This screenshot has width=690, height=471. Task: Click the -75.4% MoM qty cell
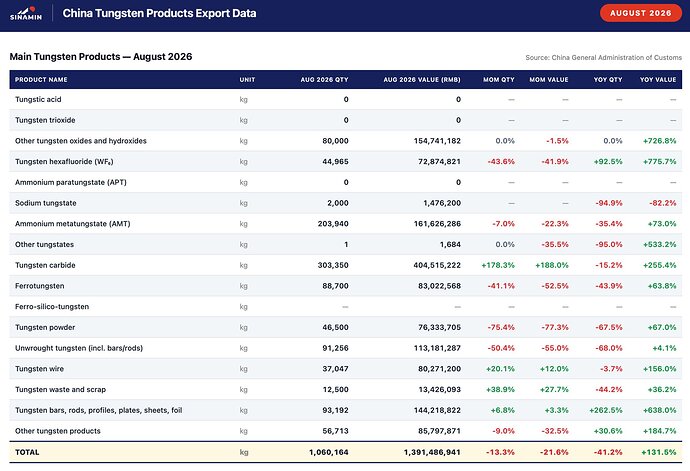point(501,327)
